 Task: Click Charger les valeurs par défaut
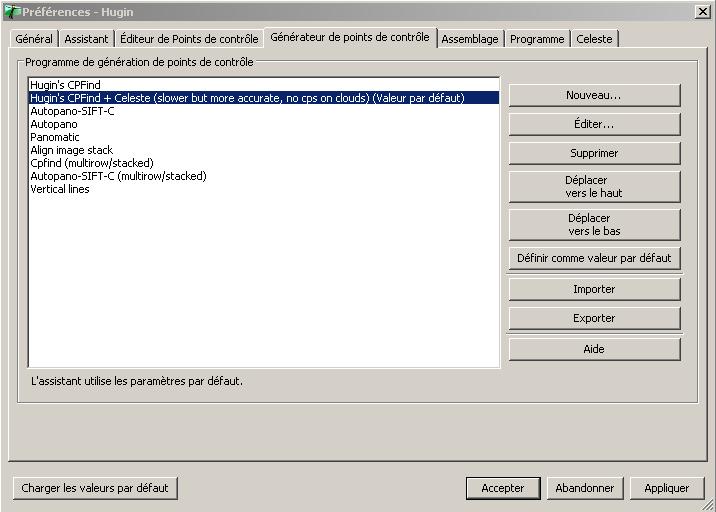coord(95,488)
